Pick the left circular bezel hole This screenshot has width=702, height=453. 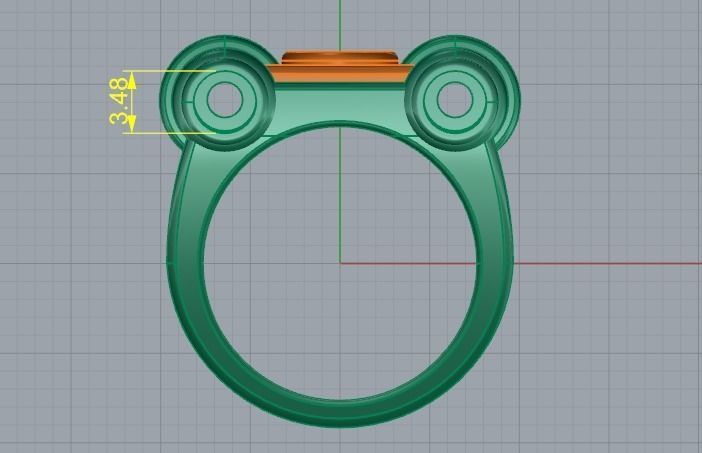(225, 100)
